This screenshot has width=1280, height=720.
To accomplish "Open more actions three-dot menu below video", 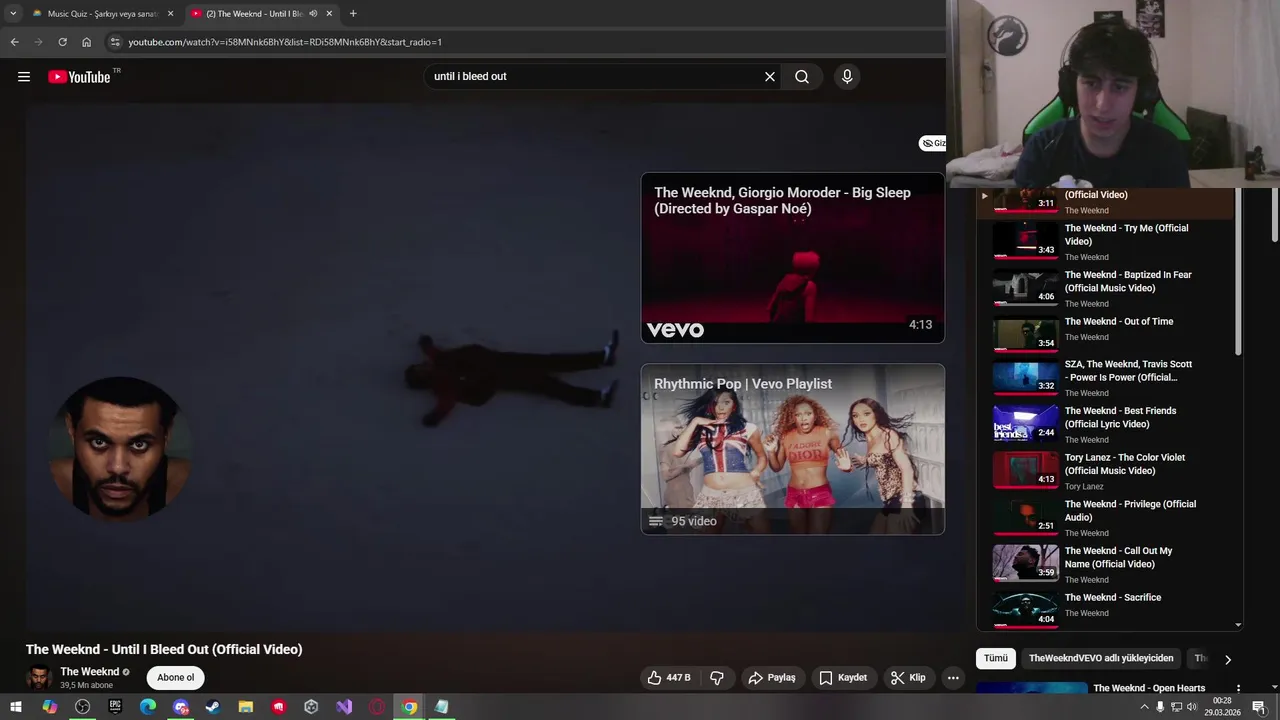I will (x=953, y=678).
